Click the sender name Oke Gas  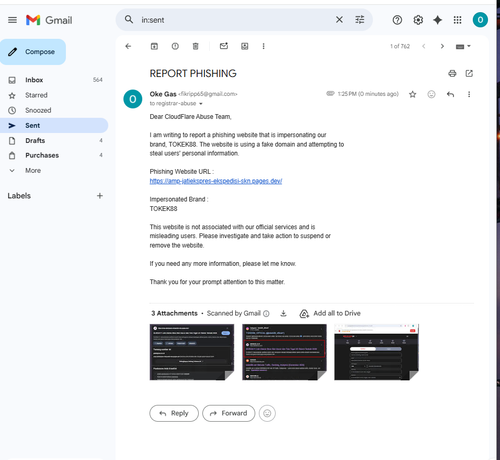pyautogui.click(x=163, y=94)
